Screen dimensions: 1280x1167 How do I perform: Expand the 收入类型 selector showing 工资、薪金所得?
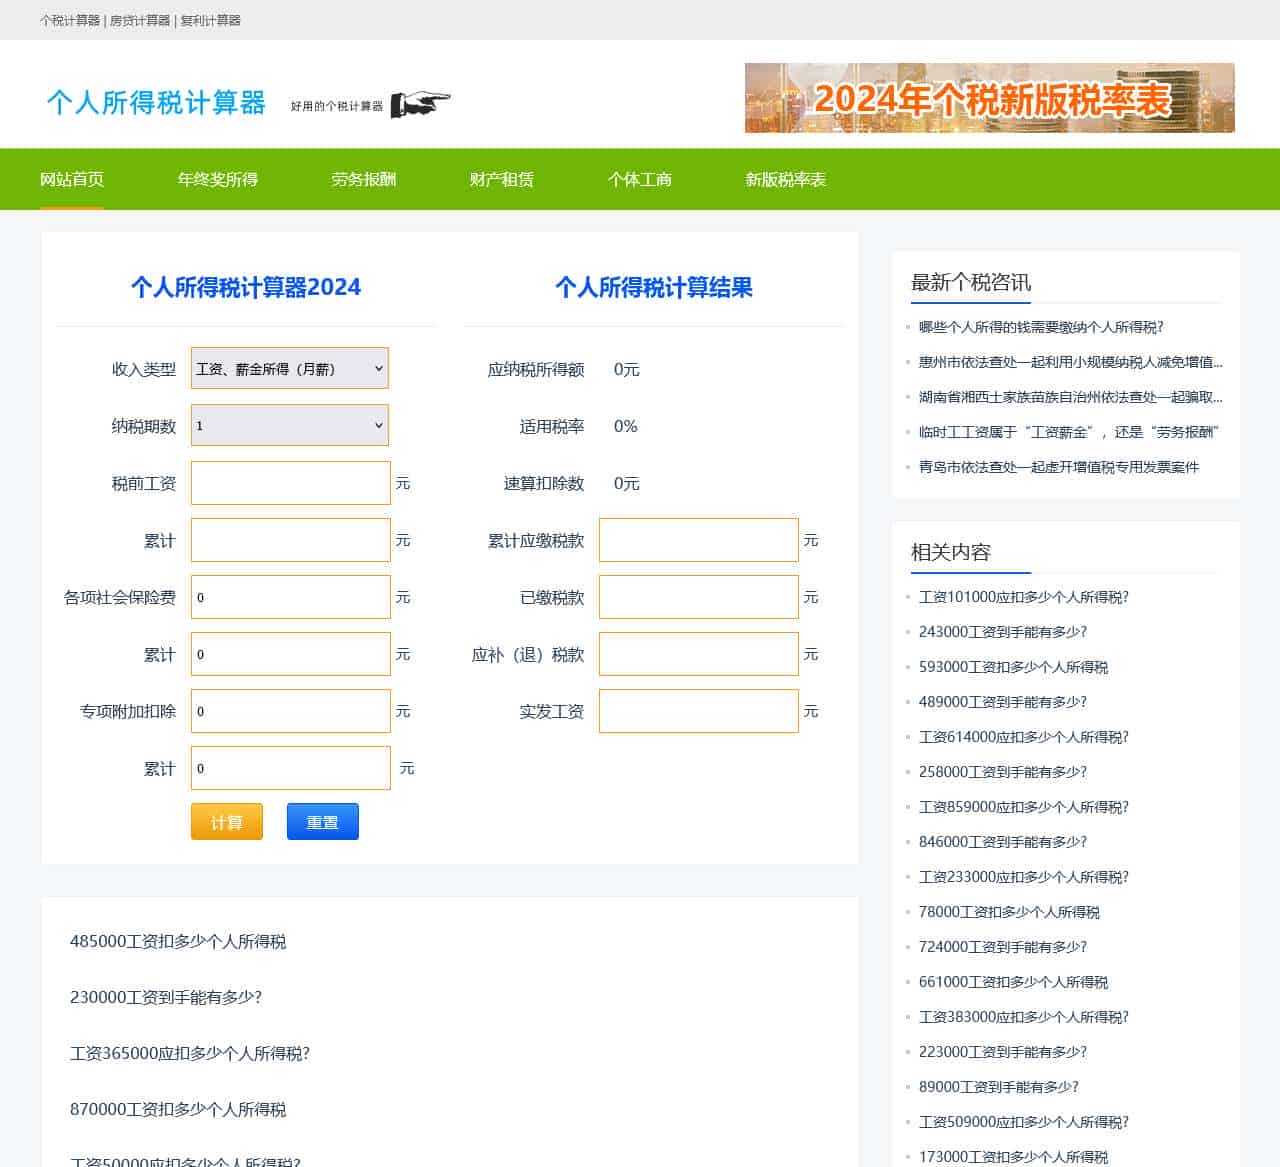[289, 368]
